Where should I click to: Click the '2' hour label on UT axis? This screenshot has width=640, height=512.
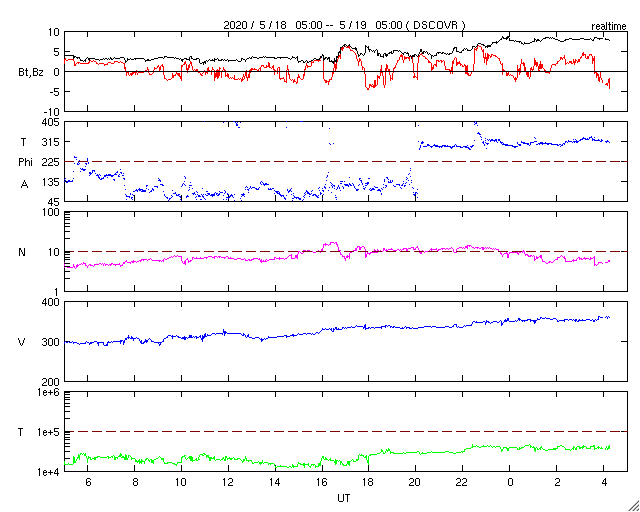[557, 483]
